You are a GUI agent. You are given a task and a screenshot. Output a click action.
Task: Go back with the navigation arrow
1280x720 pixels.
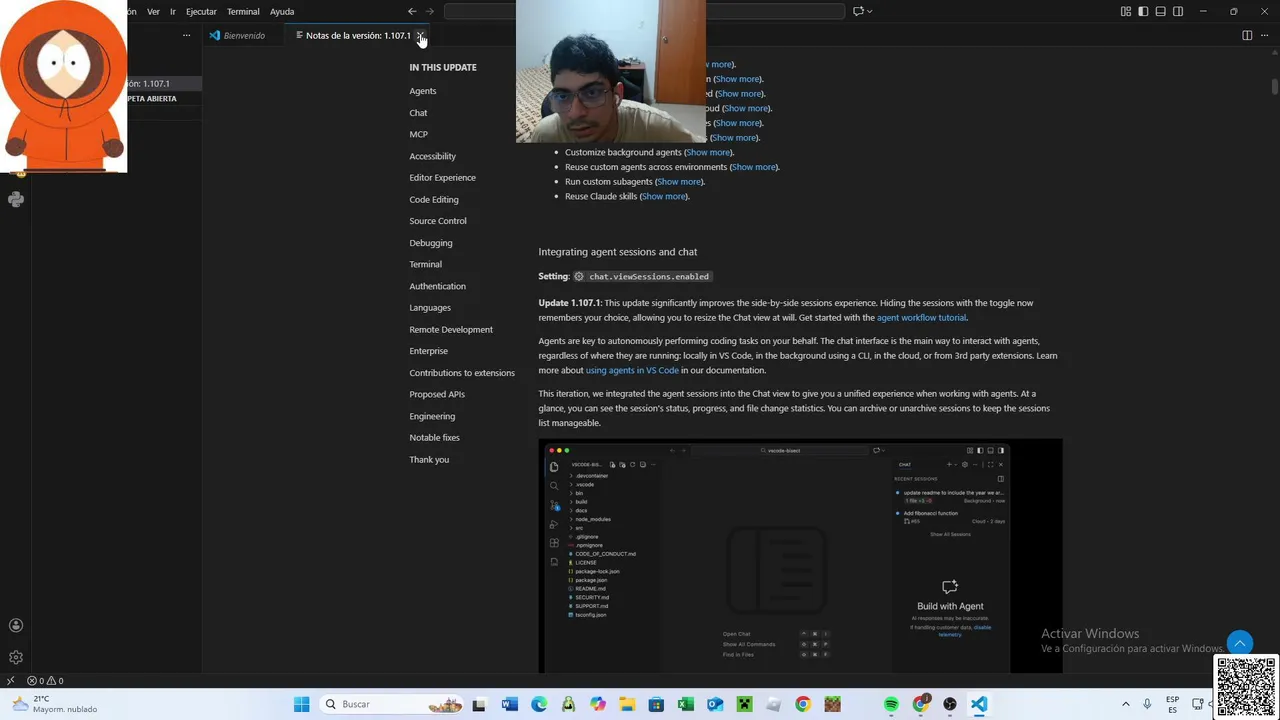(412, 12)
